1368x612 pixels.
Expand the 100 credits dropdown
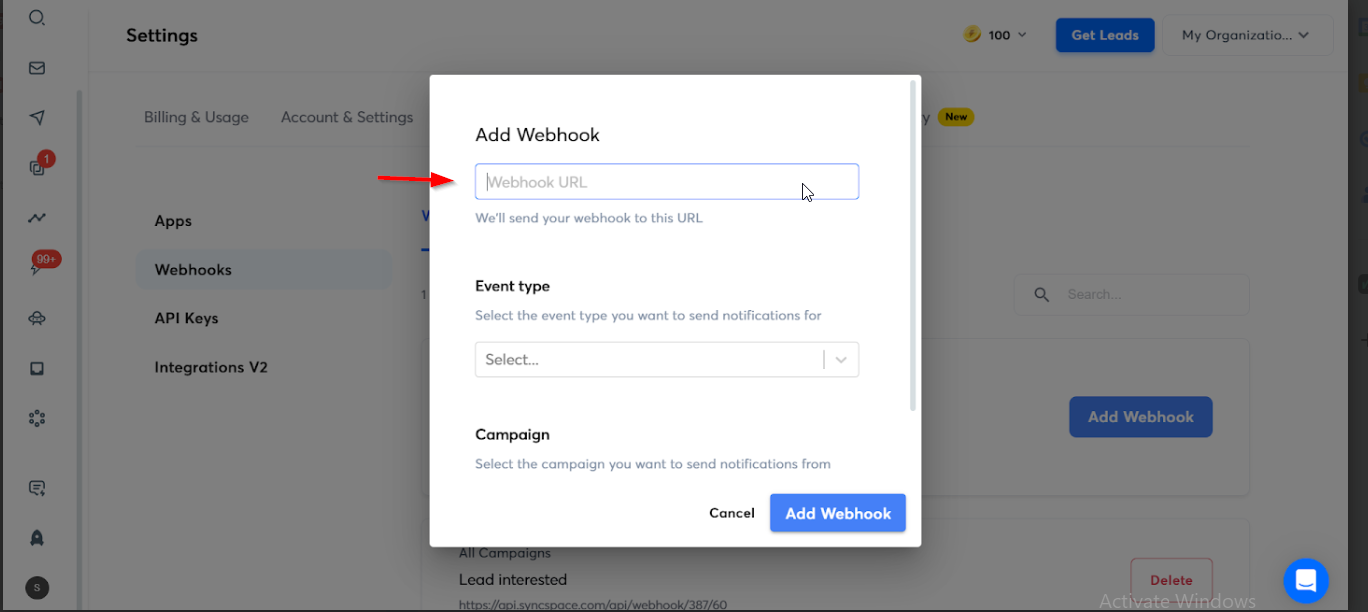point(995,36)
